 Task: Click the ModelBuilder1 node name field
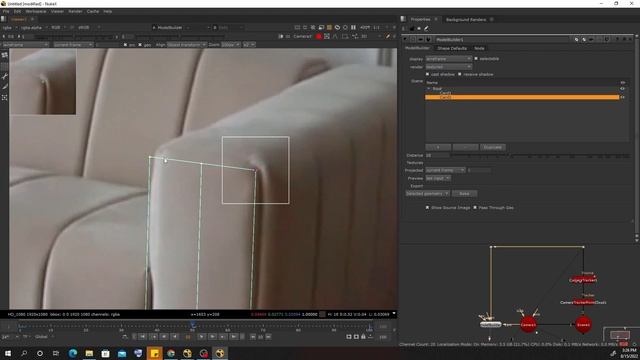point(503,40)
